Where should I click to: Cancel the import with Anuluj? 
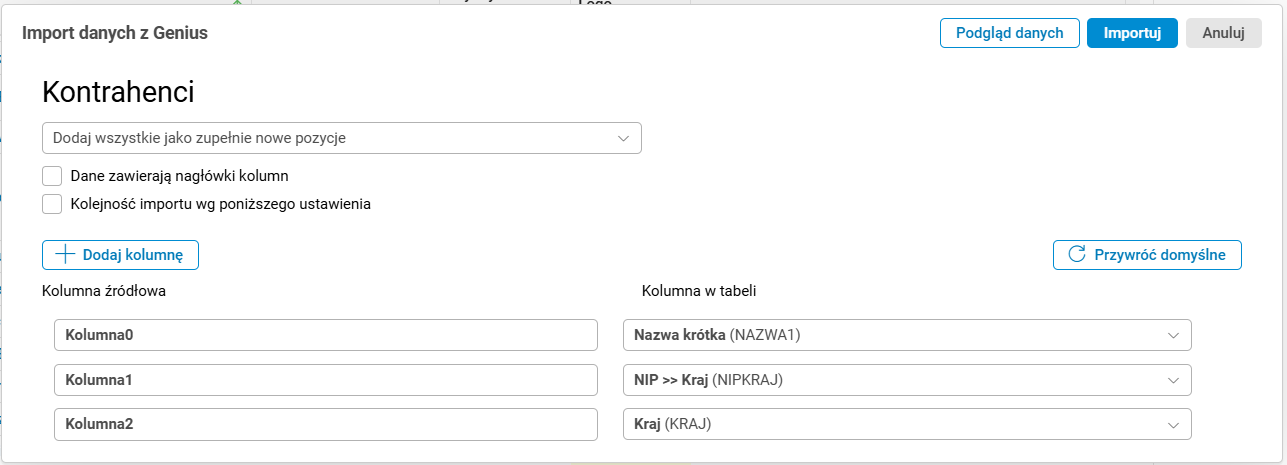point(1223,33)
